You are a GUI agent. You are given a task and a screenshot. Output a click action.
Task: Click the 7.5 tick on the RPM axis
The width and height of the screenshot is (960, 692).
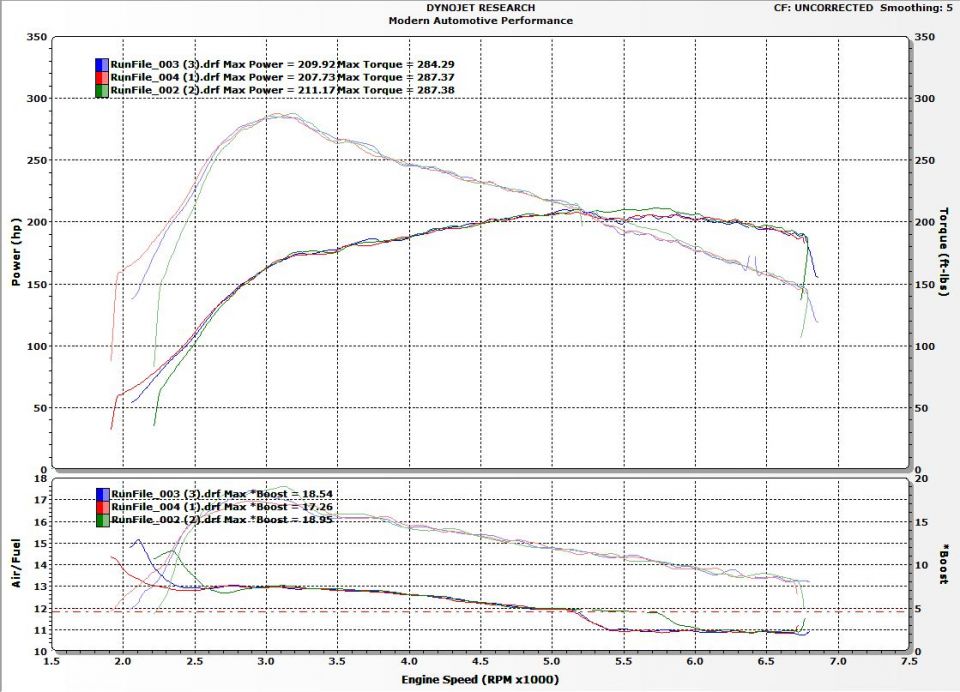(909, 661)
